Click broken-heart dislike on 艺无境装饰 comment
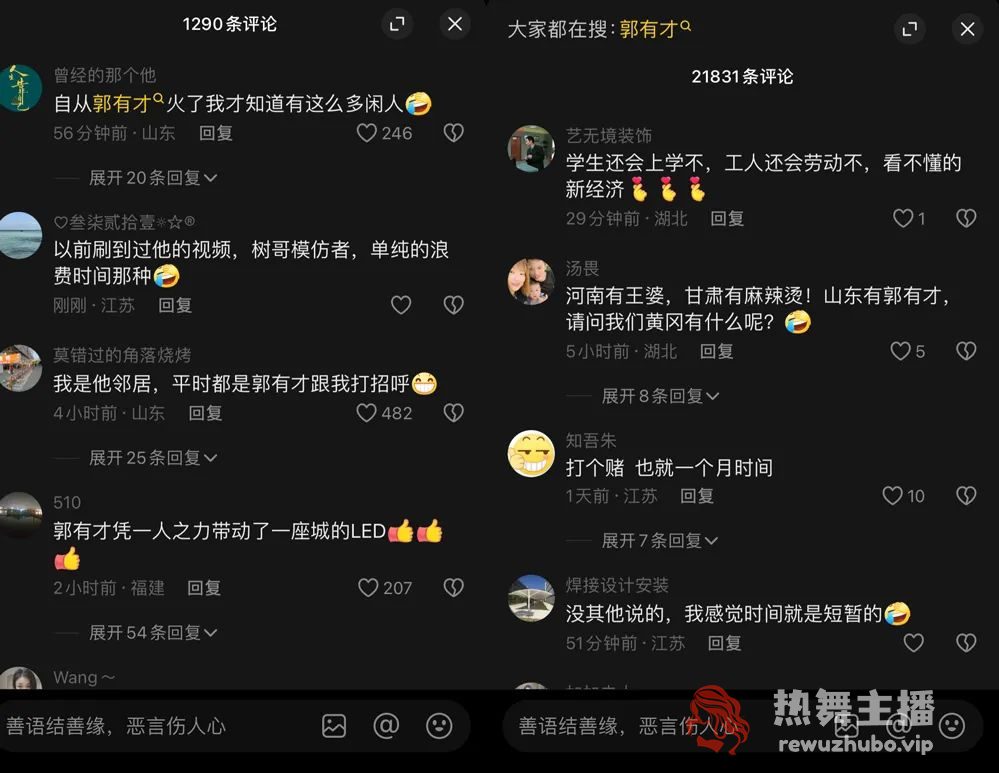Screen dimensions: 999x773 point(966,218)
